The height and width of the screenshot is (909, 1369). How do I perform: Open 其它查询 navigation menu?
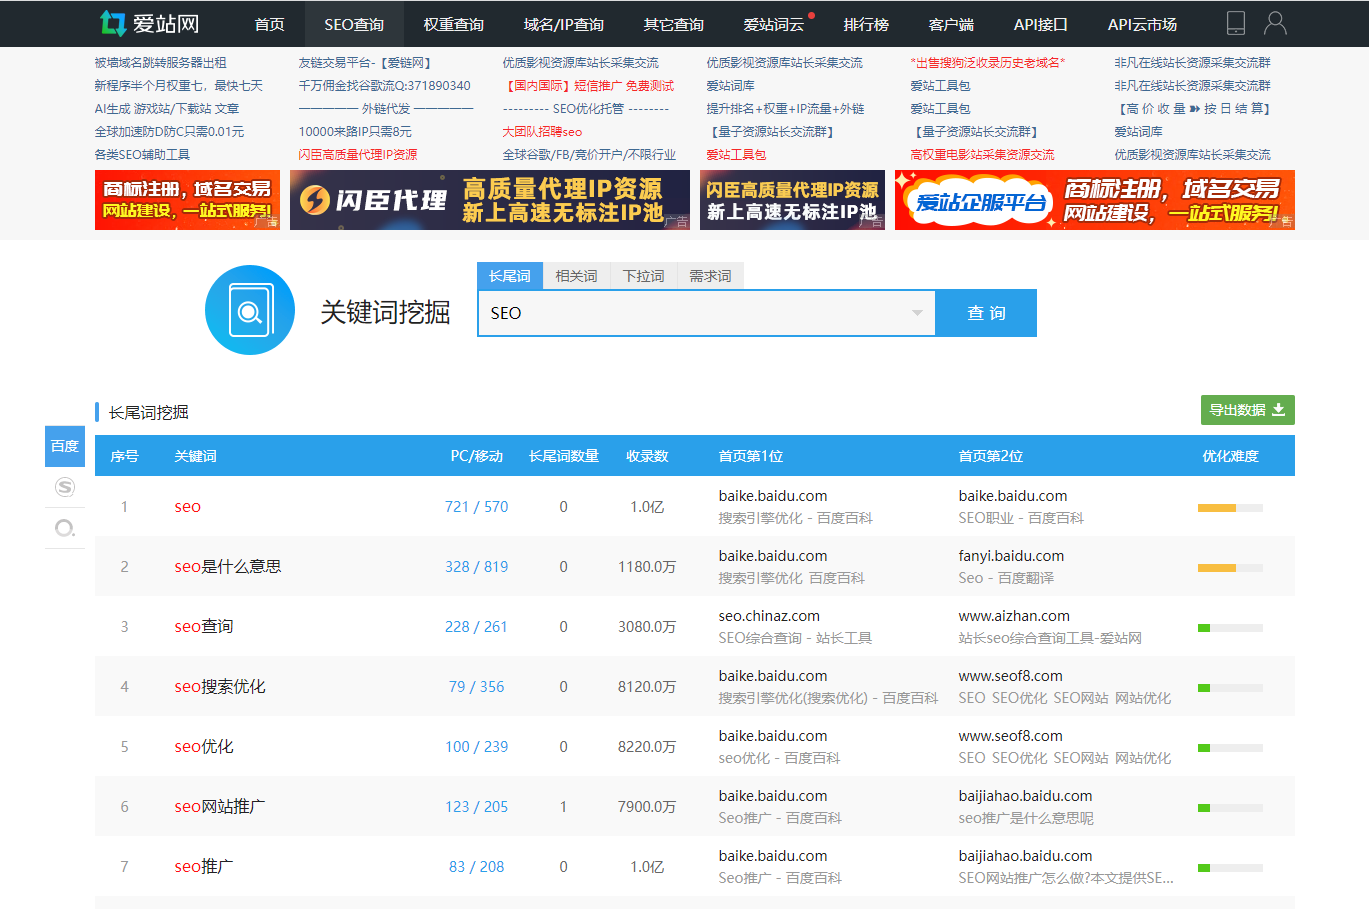click(x=673, y=24)
